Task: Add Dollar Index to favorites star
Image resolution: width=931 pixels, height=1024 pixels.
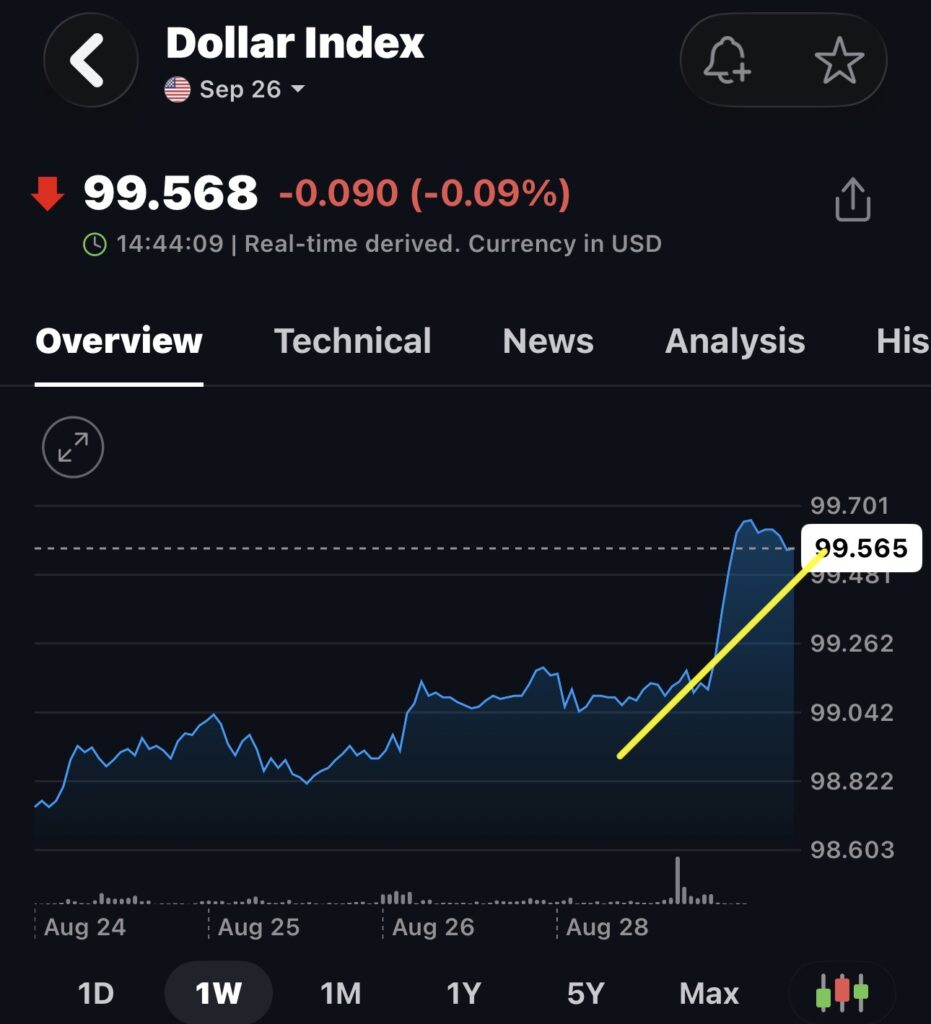Action: coord(840,60)
